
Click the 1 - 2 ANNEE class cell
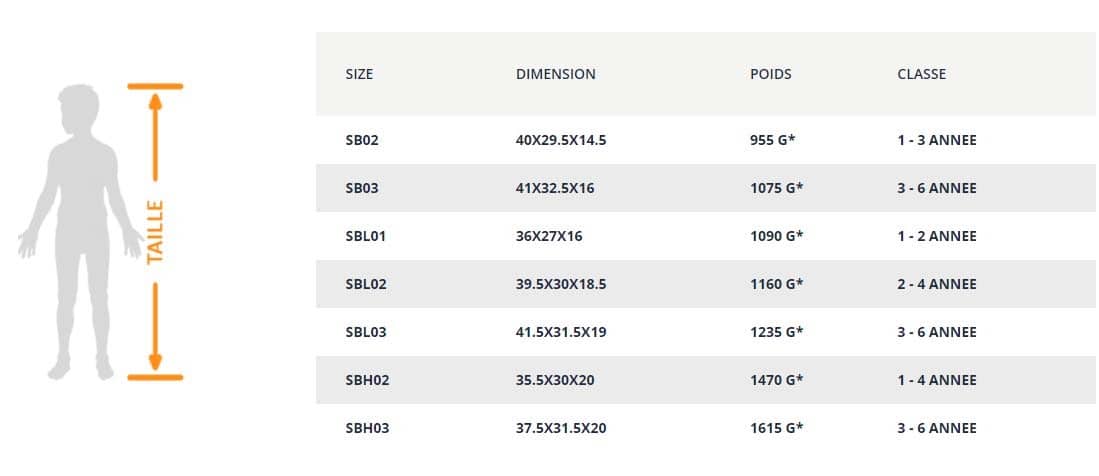[x=937, y=236]
